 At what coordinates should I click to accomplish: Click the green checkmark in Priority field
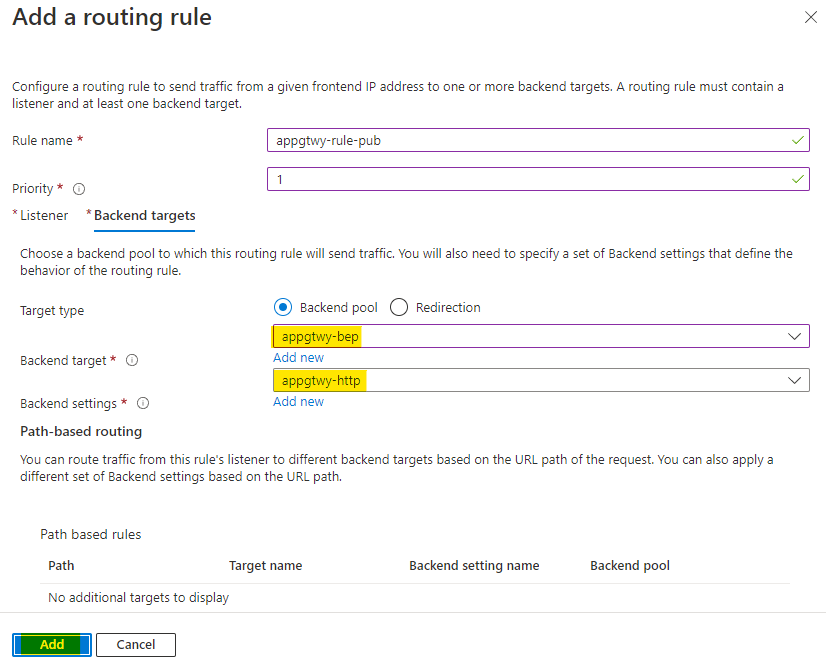pos(797,178)
